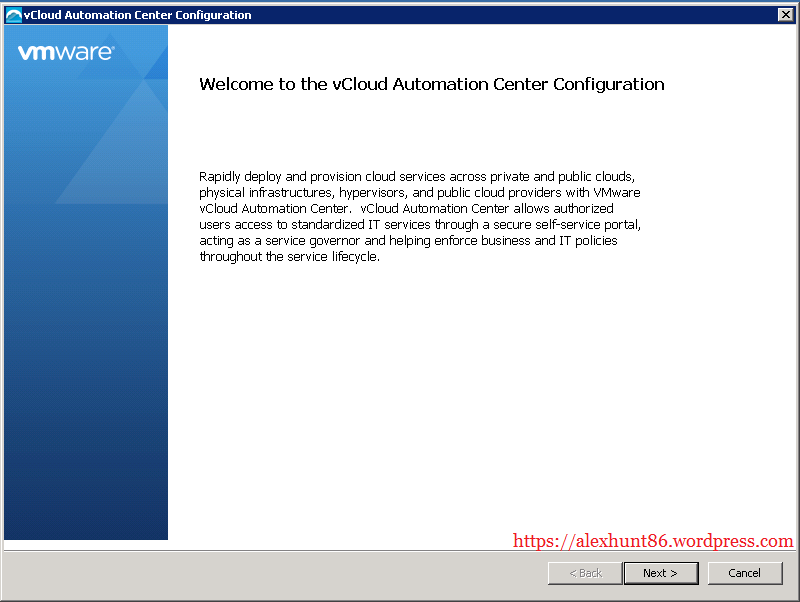Click the VMware logo in the banner

click(66, 53)
